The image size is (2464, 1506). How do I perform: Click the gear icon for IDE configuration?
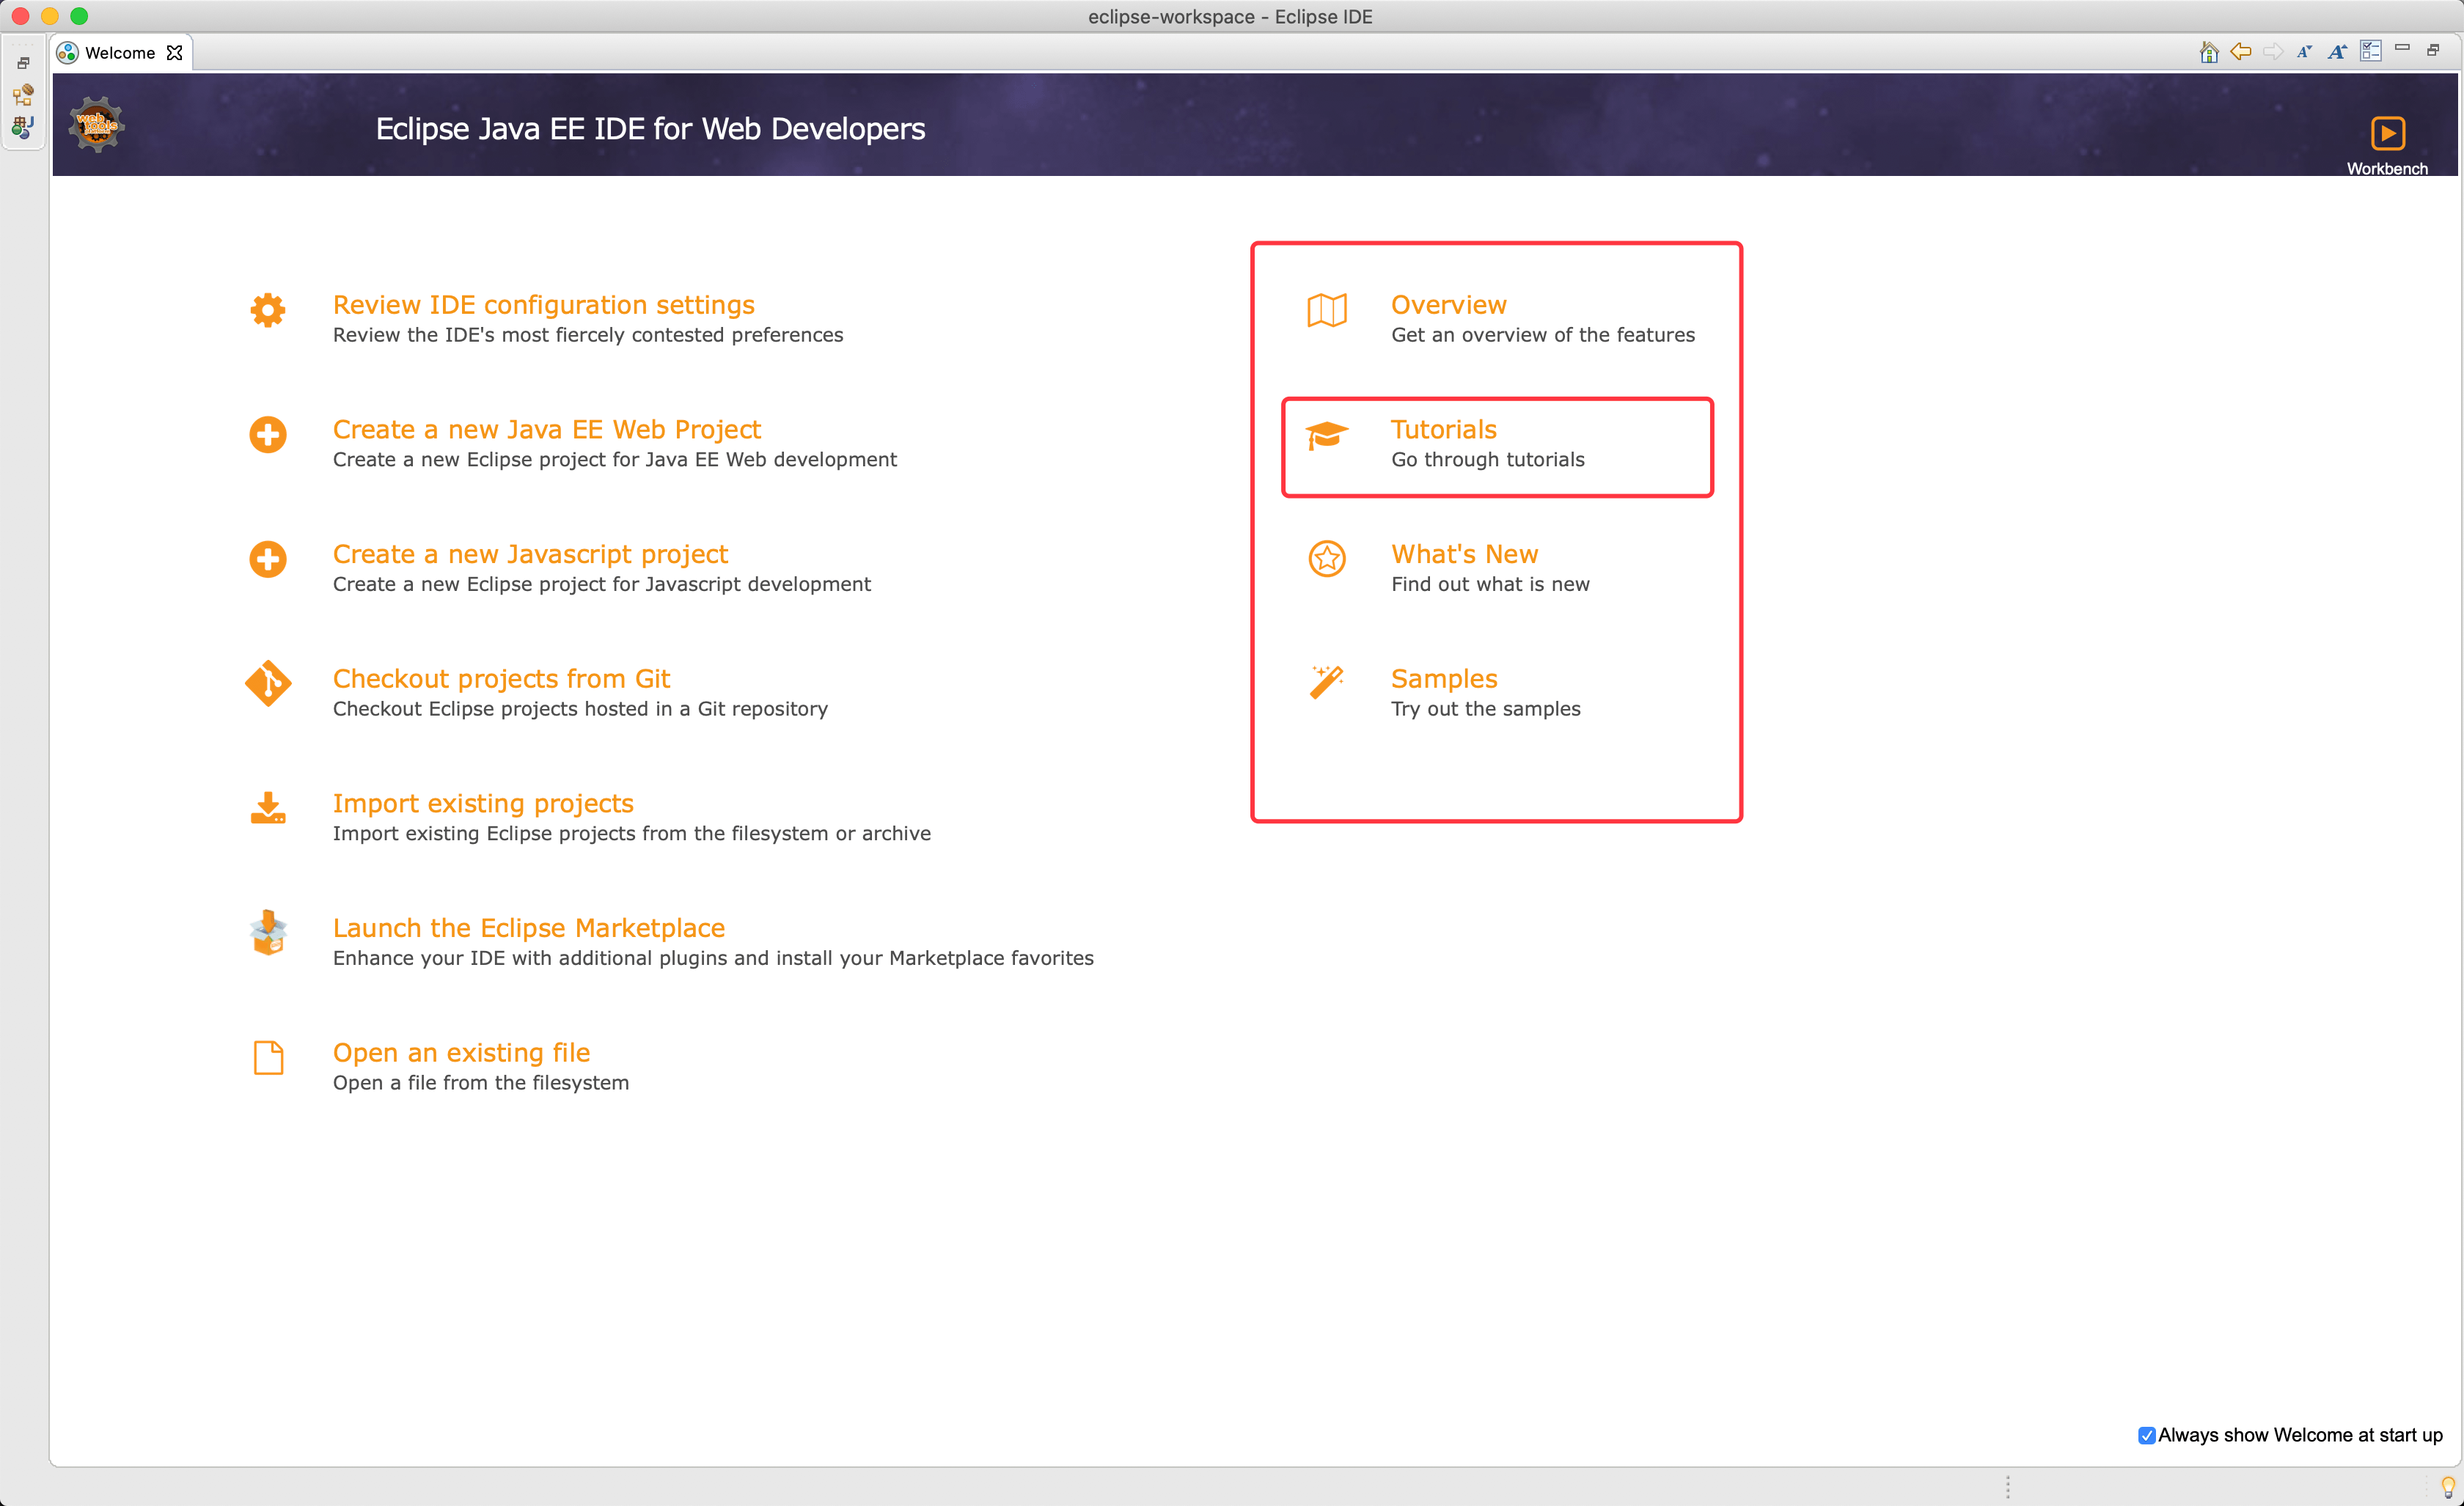[x=268, y=309]
